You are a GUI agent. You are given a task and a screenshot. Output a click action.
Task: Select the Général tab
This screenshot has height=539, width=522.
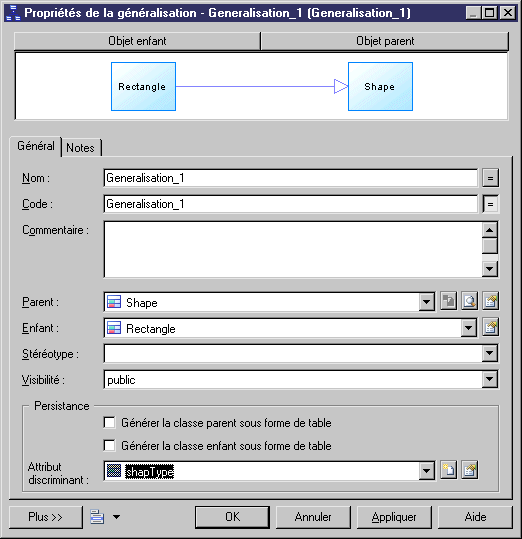[x=36, y=146]
